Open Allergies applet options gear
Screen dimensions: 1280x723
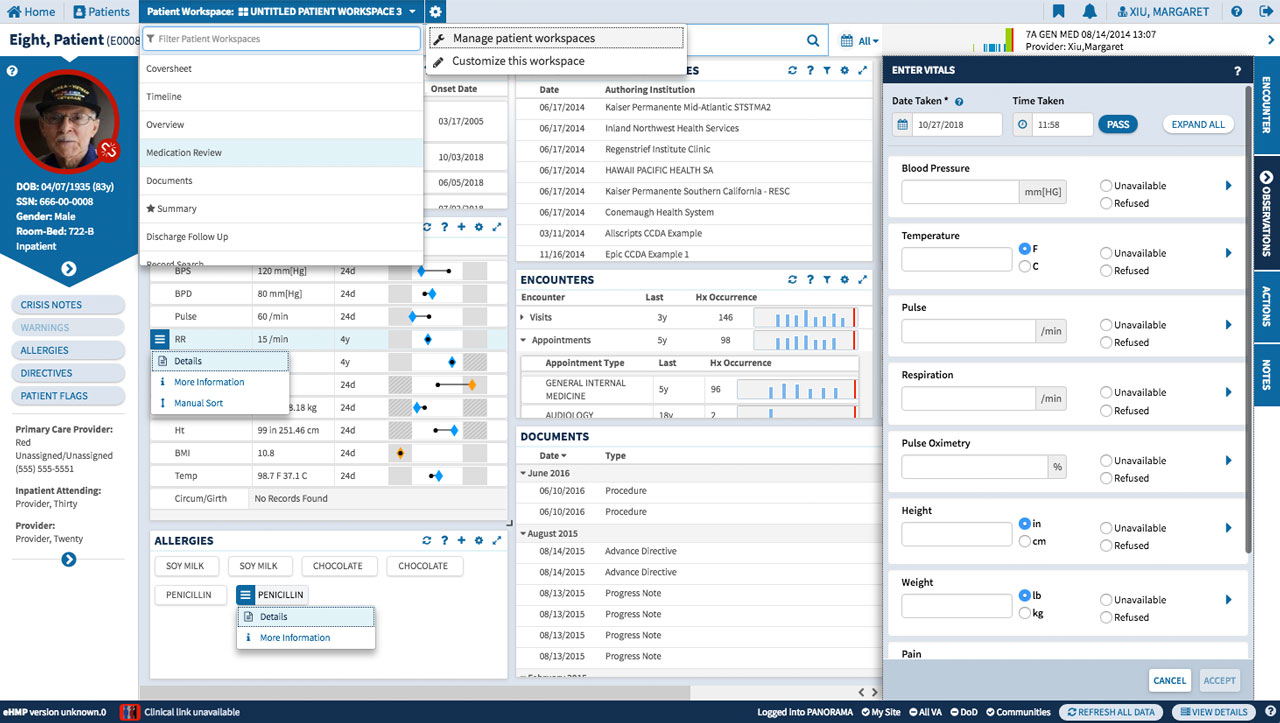click(x=479, y=541)
